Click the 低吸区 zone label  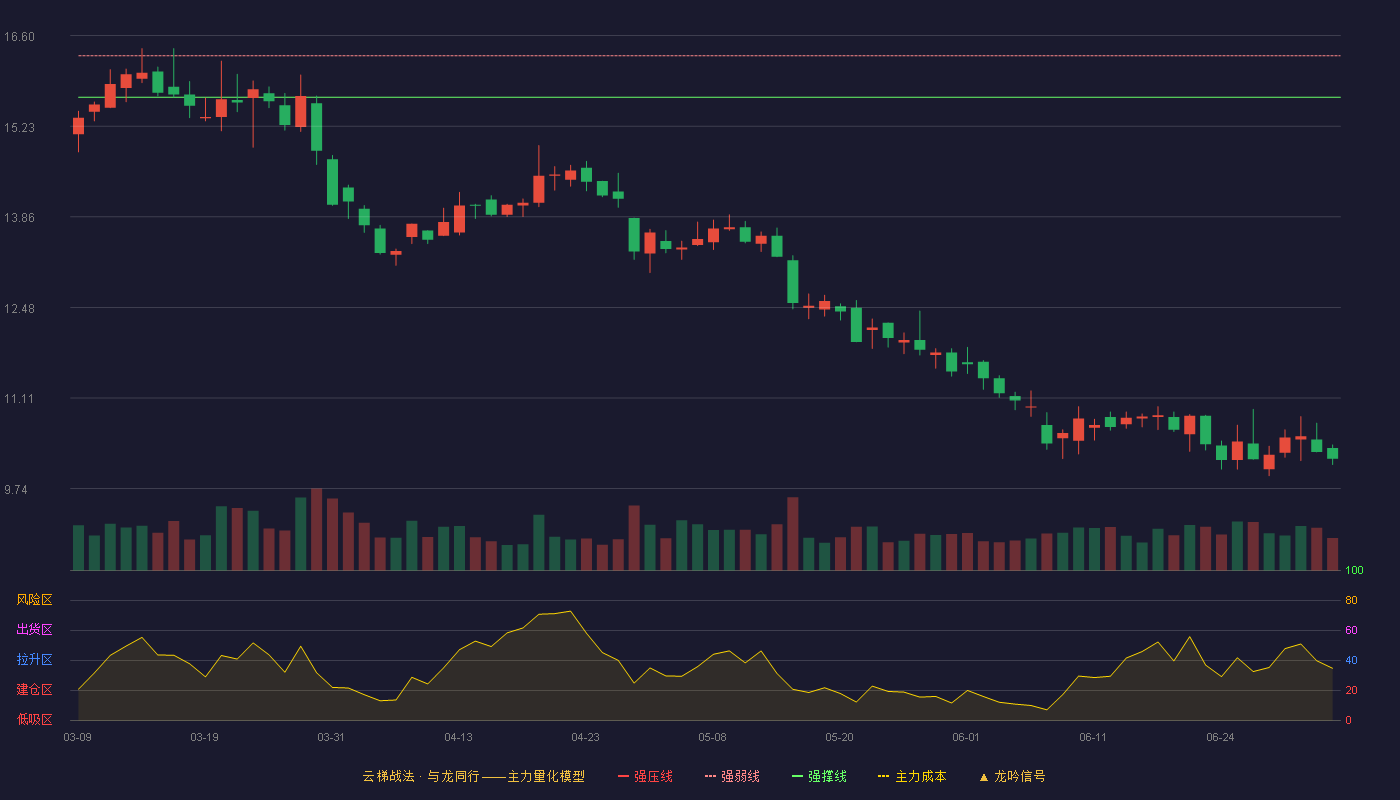tap(34, 720)
